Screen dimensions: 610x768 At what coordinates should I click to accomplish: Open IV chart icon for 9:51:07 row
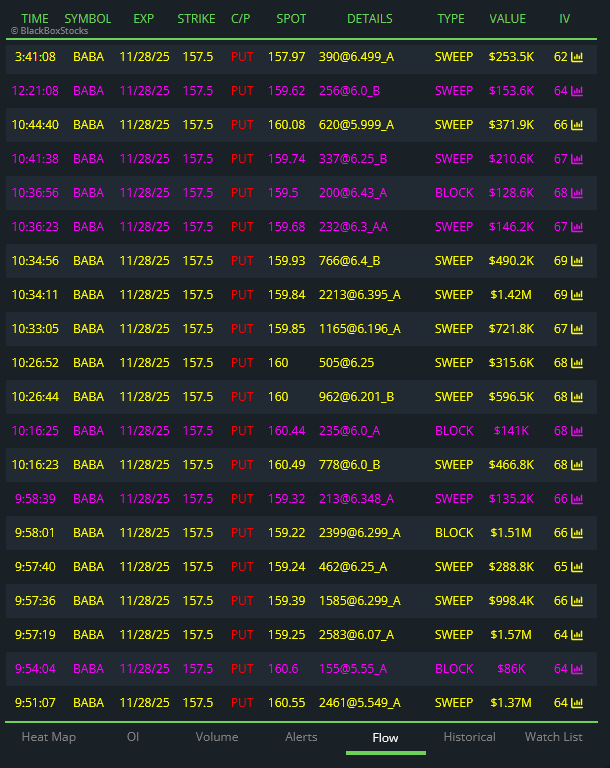577,703
